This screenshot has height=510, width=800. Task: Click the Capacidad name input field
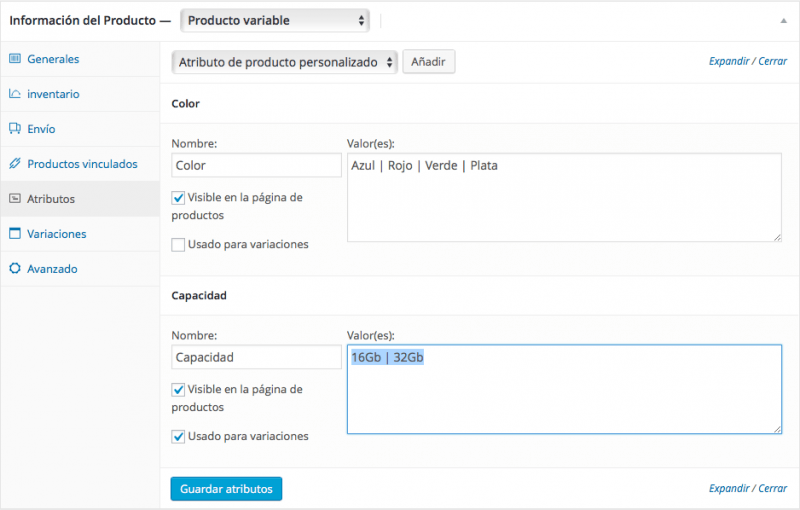257,357
